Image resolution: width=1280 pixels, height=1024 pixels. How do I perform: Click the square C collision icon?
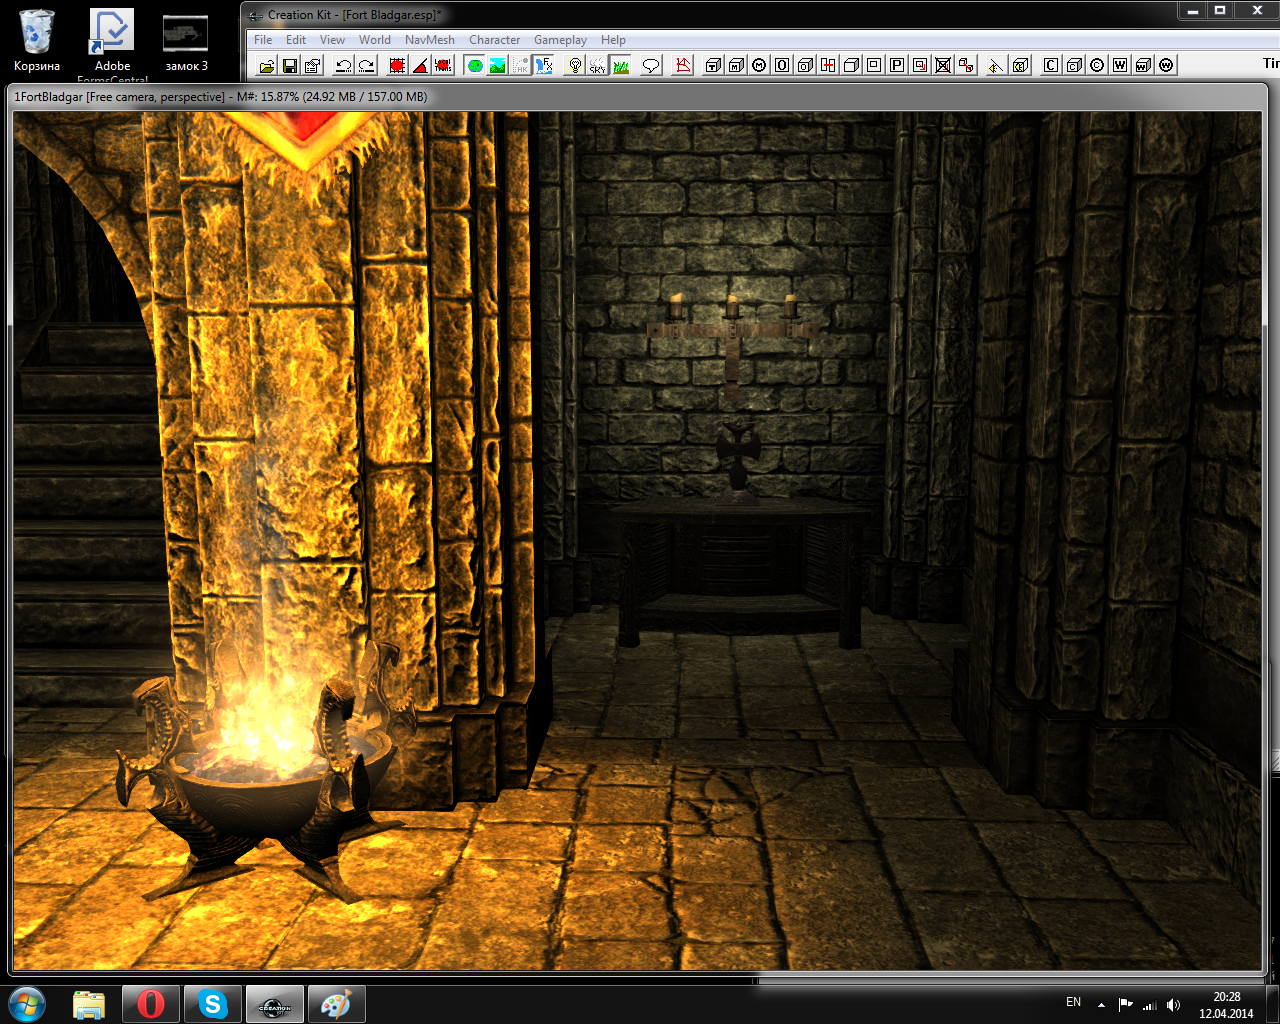click(x=1051, y=65)
